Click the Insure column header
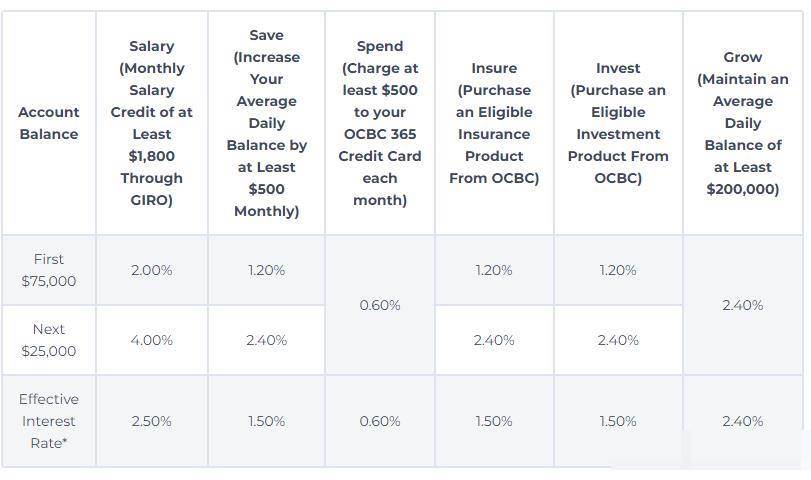This screenshot has height=480, width=811. [494, 123]
